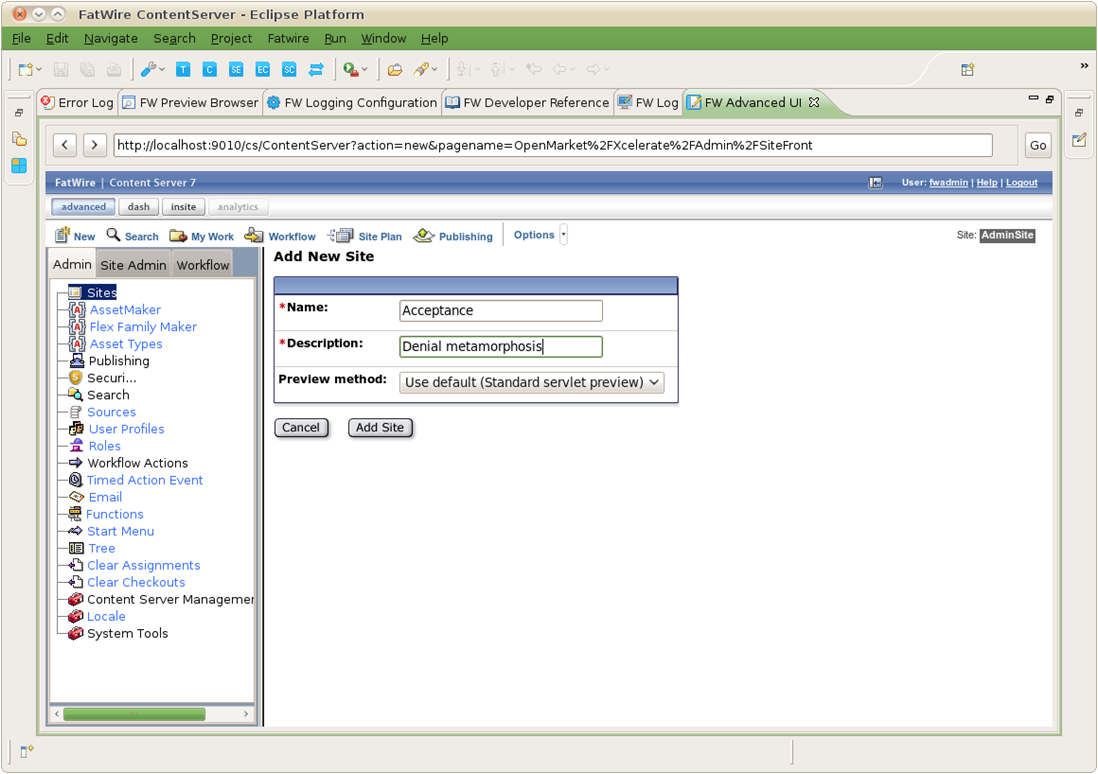This screenshot has width=1098, height=774.
Task: Show hidden toolbar items chevron
Action: 1084,66
